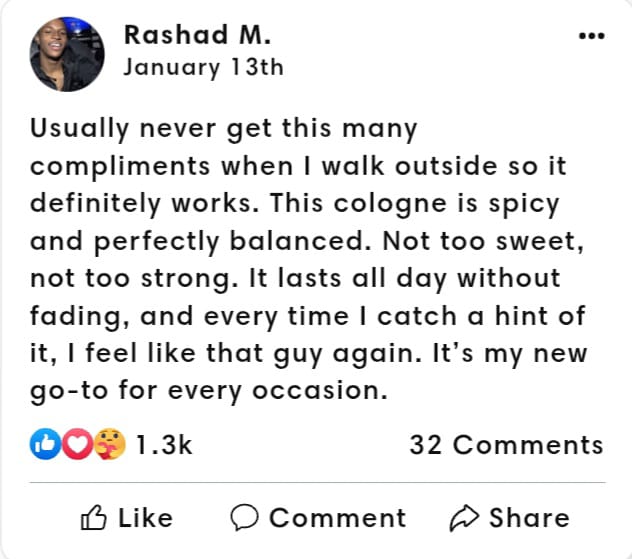Open the three-dot post options menu
632x559 pixels.
coord(592,36)
